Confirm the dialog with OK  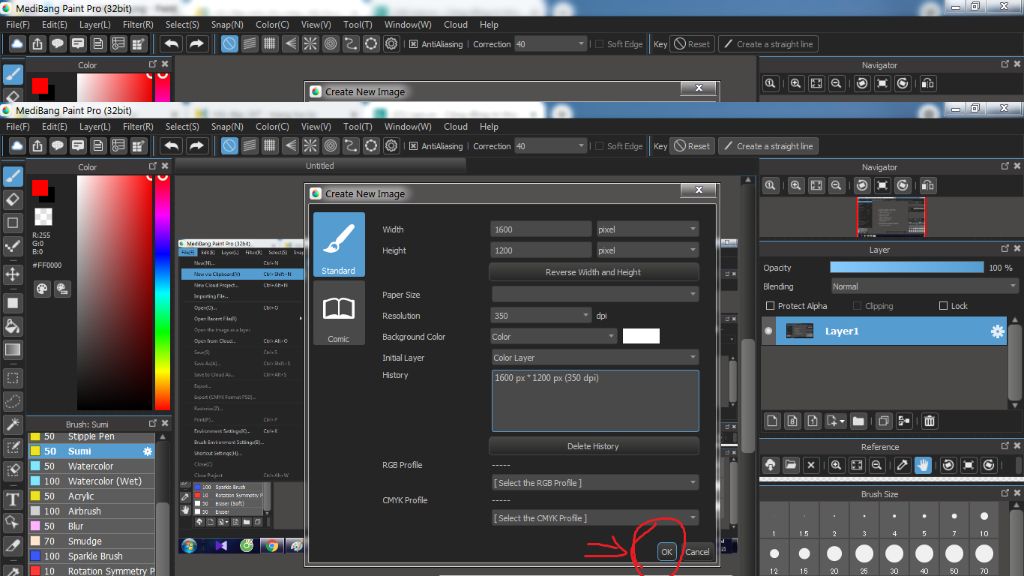[666, 552]
